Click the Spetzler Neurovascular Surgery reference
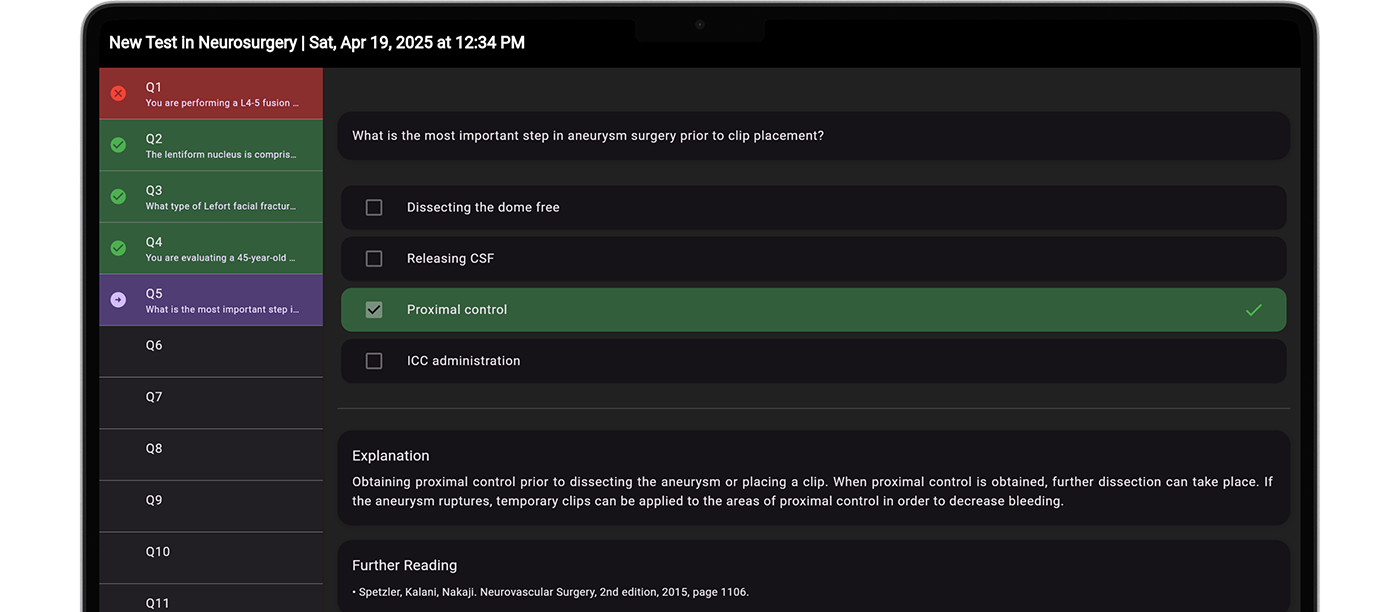 550,592
